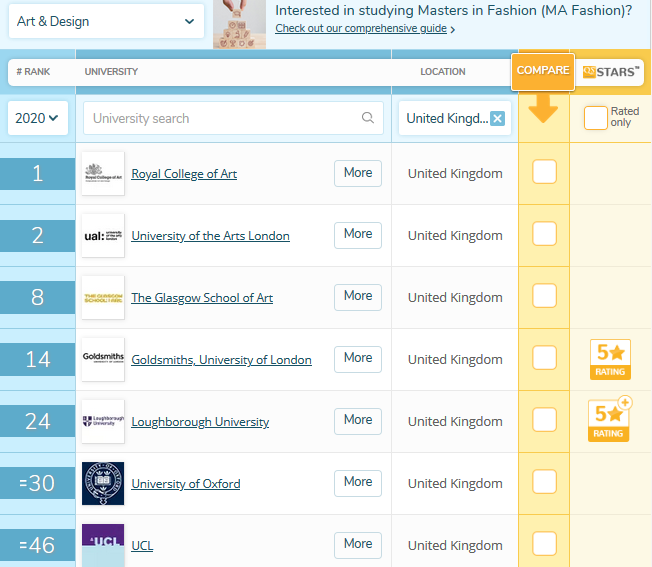Check compare box for University of Oxford

544,481
